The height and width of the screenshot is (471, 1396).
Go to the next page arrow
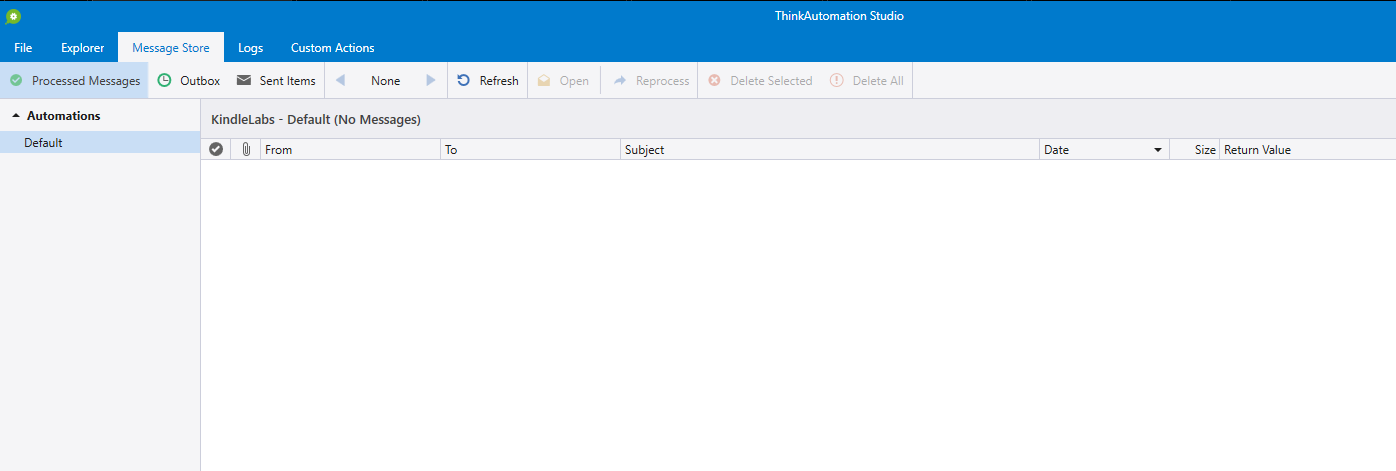pos(431,81)
